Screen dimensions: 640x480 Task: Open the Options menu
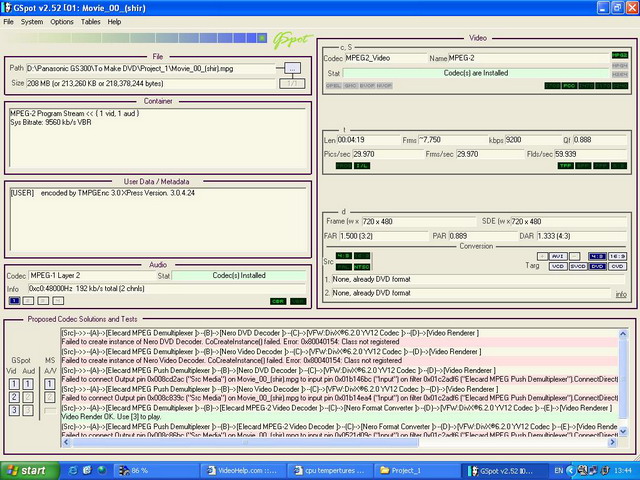[x=62, y=22]
